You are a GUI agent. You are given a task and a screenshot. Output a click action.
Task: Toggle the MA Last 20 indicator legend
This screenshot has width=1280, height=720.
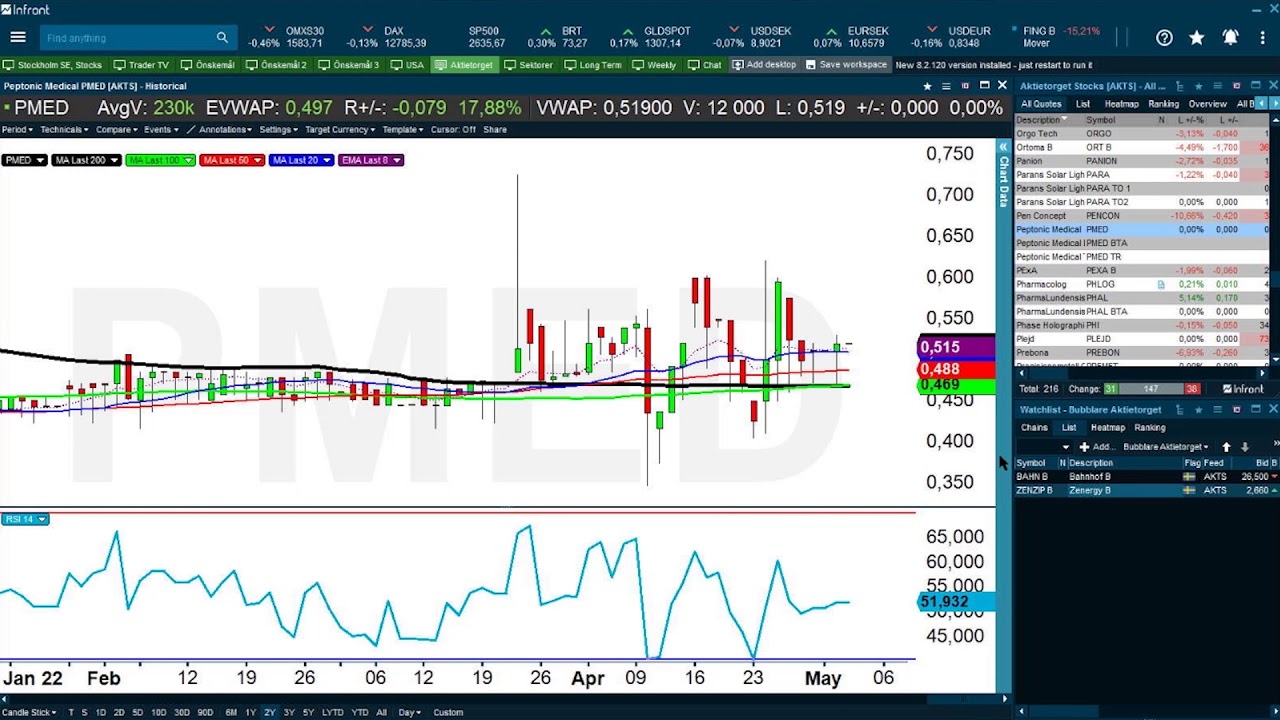point(300,160)
